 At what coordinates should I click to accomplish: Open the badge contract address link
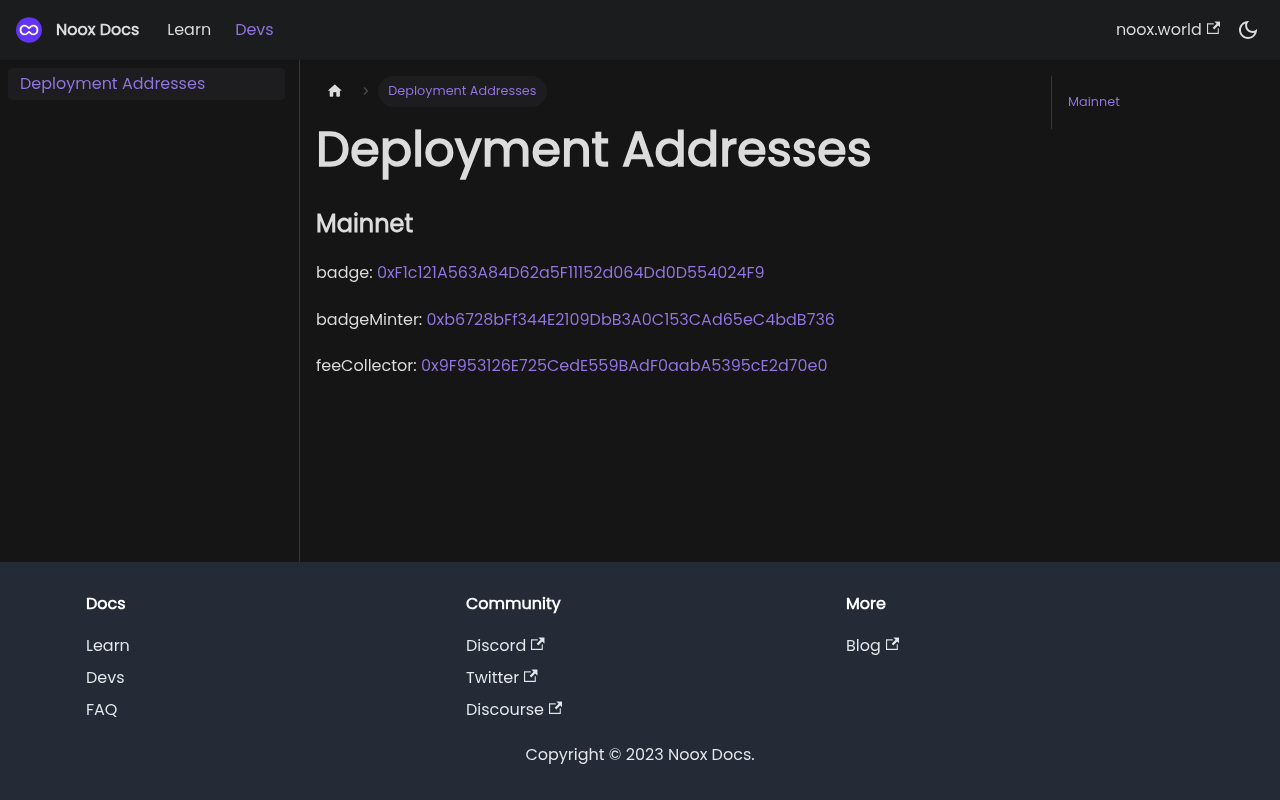571,273
